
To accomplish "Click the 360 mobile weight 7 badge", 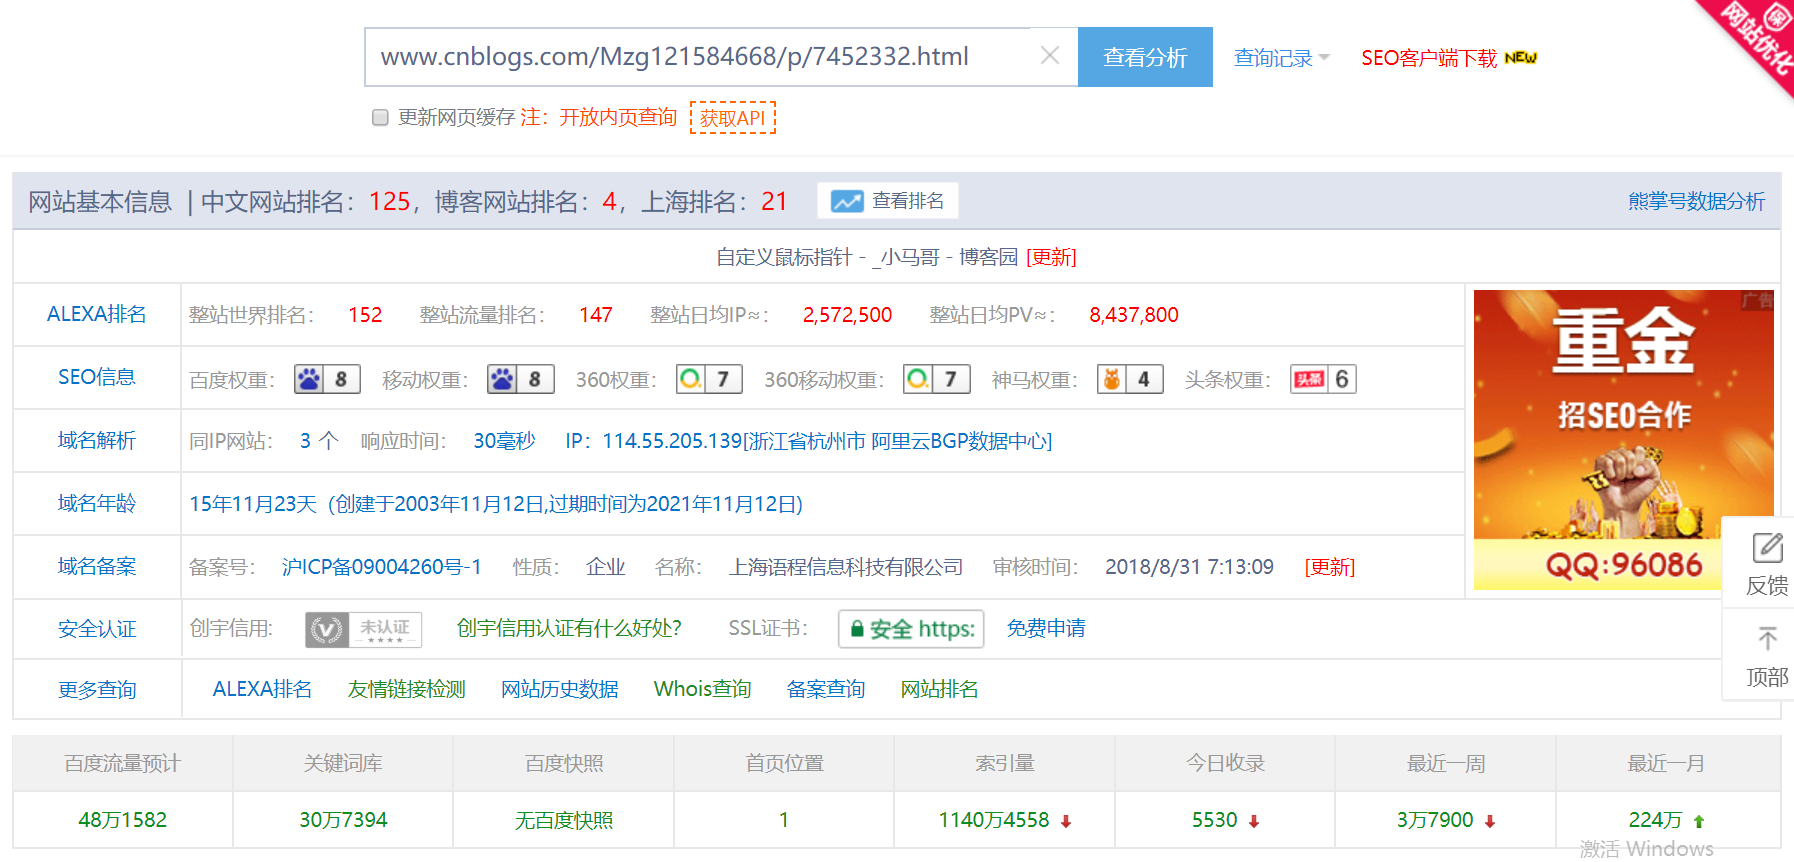I will pyautogui.click(x=936, y=379).
